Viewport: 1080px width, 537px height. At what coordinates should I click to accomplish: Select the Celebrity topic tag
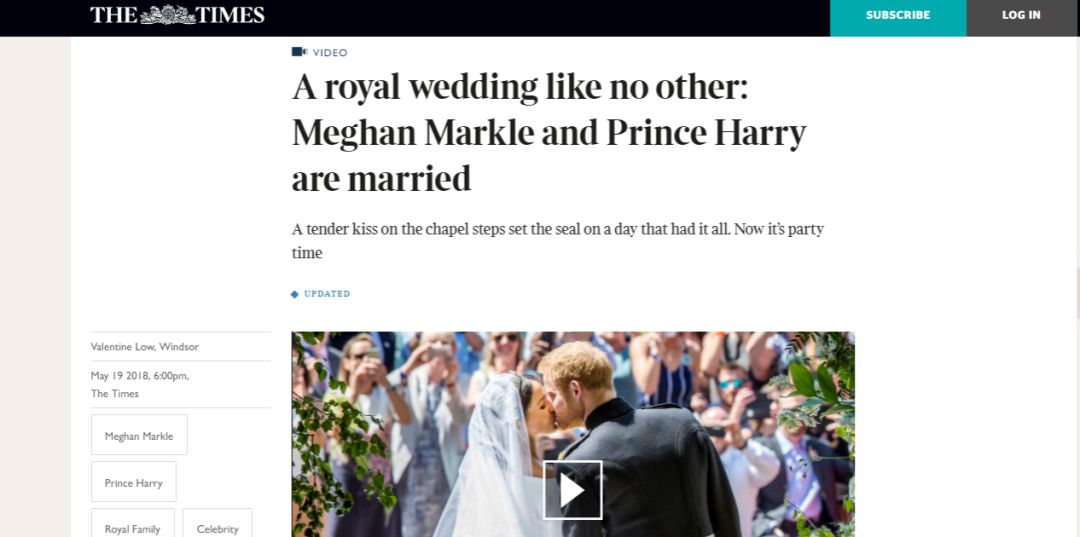tap(218, 523)
